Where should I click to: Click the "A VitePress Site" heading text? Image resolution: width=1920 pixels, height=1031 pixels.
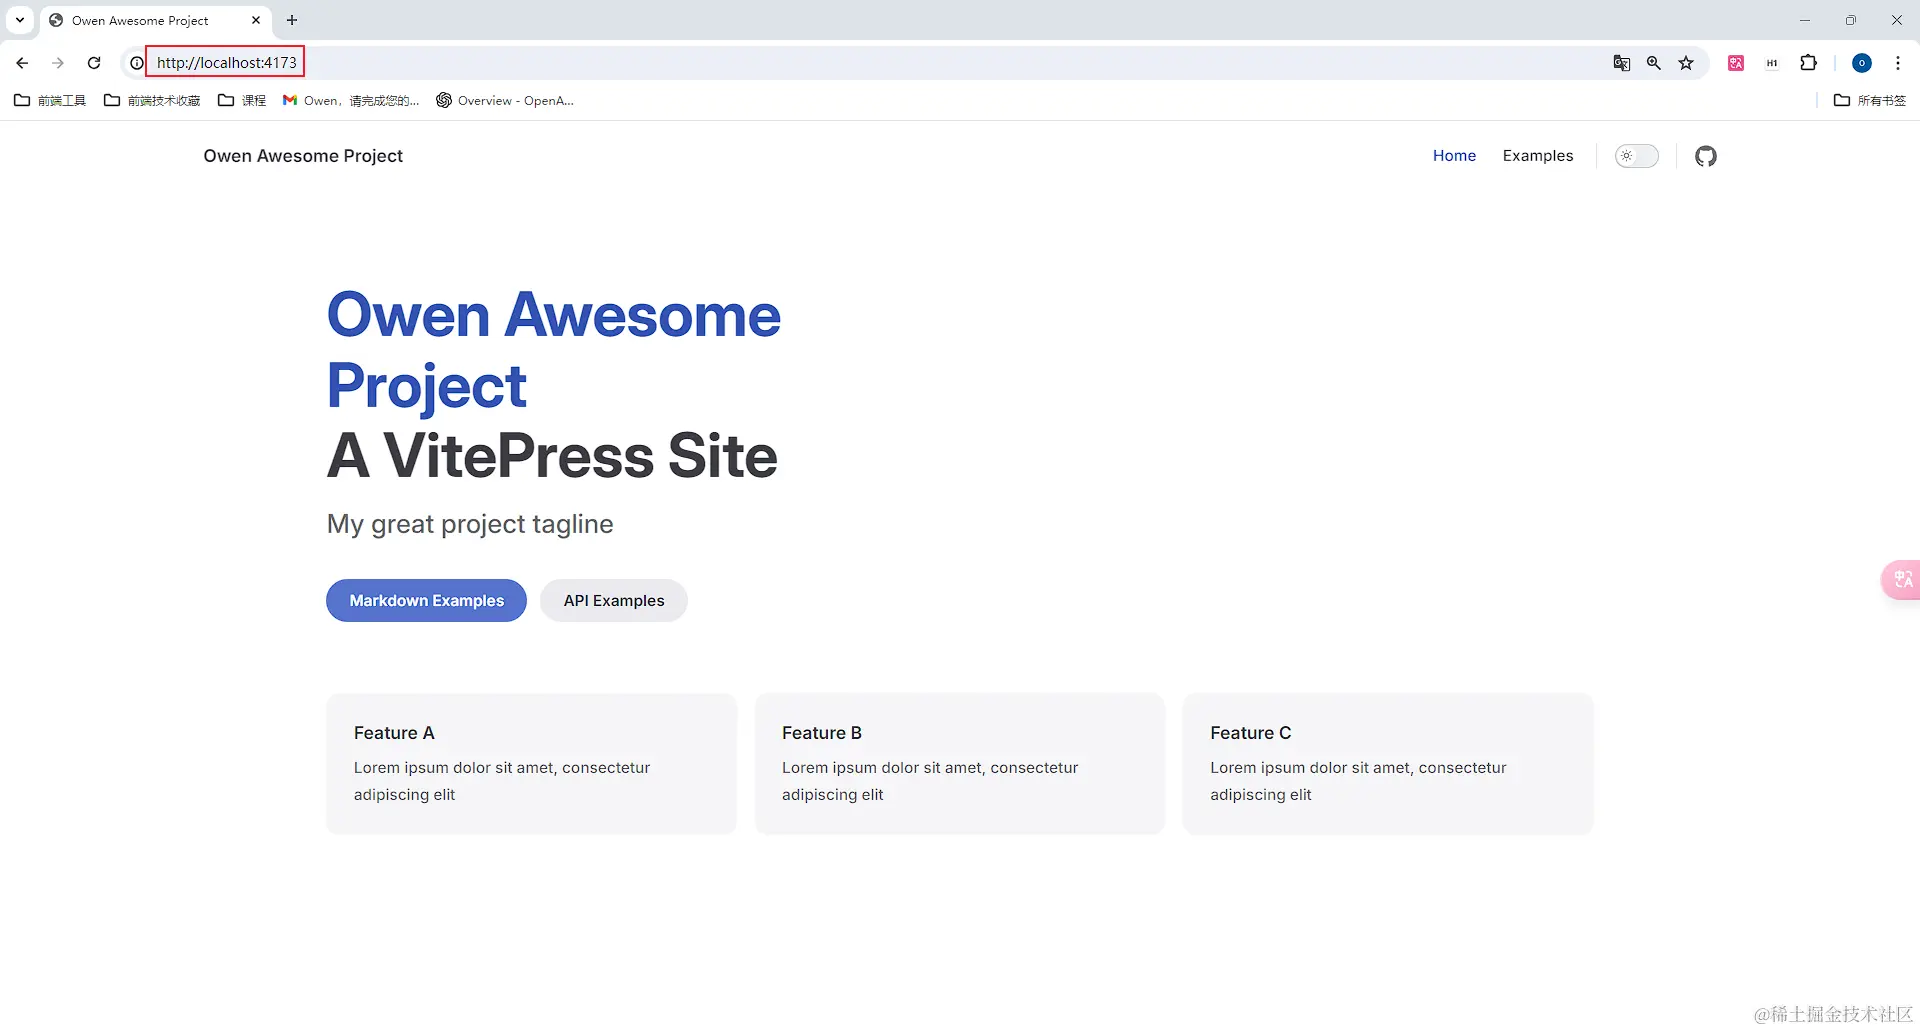click(x=552, y=456)
